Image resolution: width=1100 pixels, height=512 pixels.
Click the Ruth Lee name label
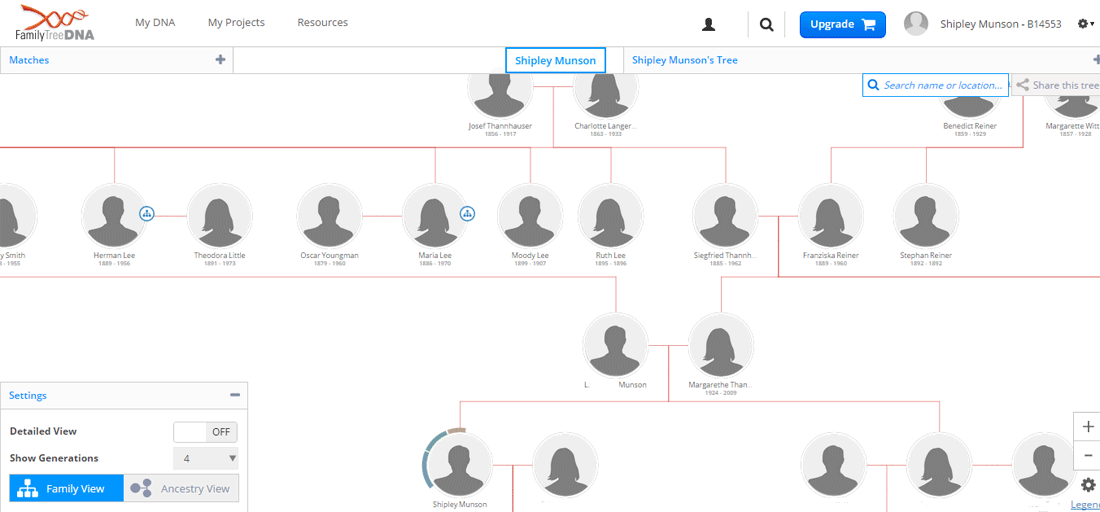click(x=610, y=255)
